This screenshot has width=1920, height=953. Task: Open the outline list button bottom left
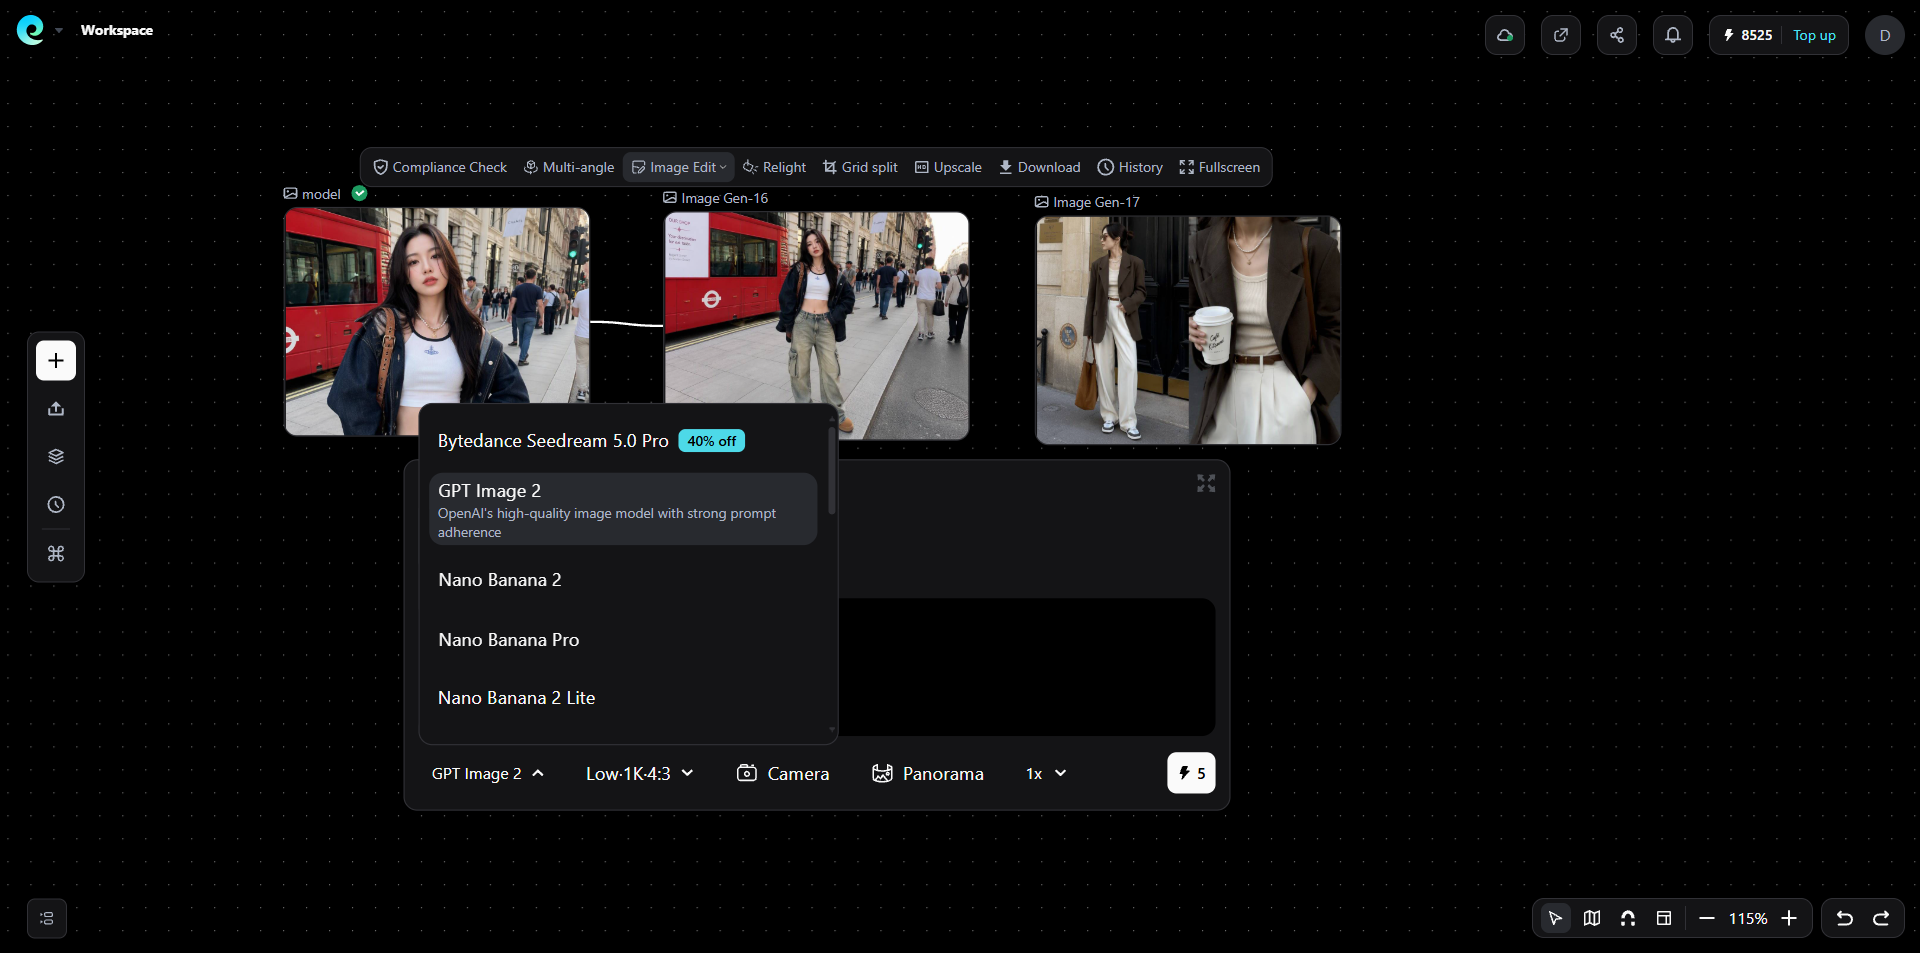click(47, 918)
